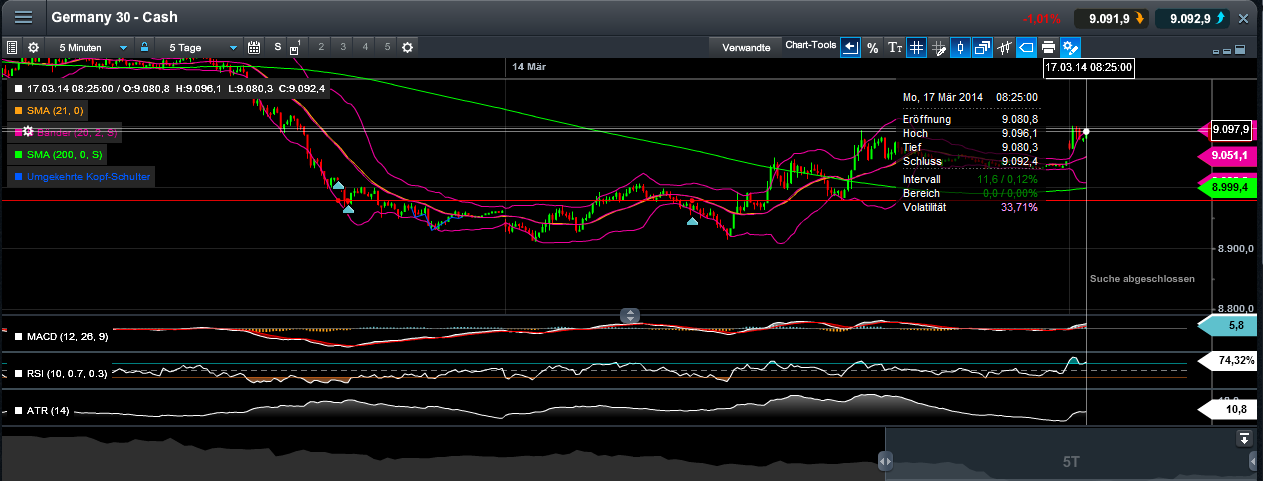Toggle the SMA (200, 0, S) indicator square
Image resolution: width=1263 pixels, height=481 pixels.
pos(19,155)
